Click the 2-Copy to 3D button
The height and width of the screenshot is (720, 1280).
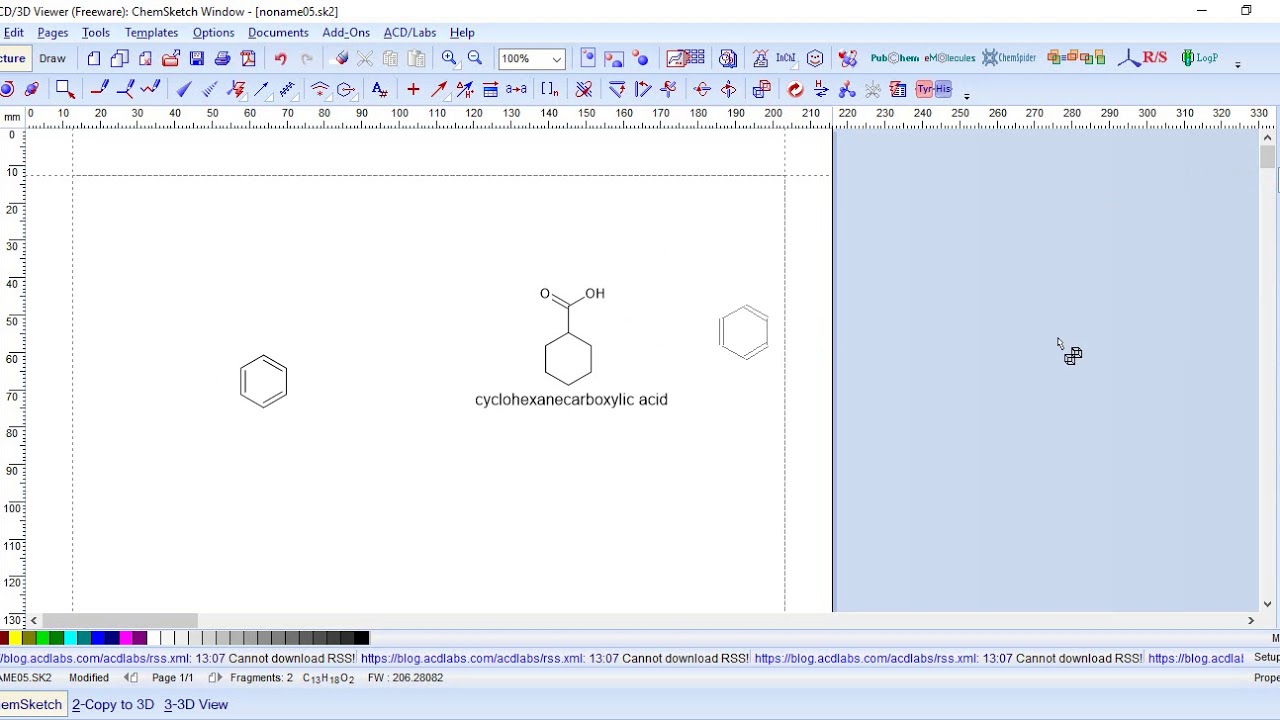113,704
